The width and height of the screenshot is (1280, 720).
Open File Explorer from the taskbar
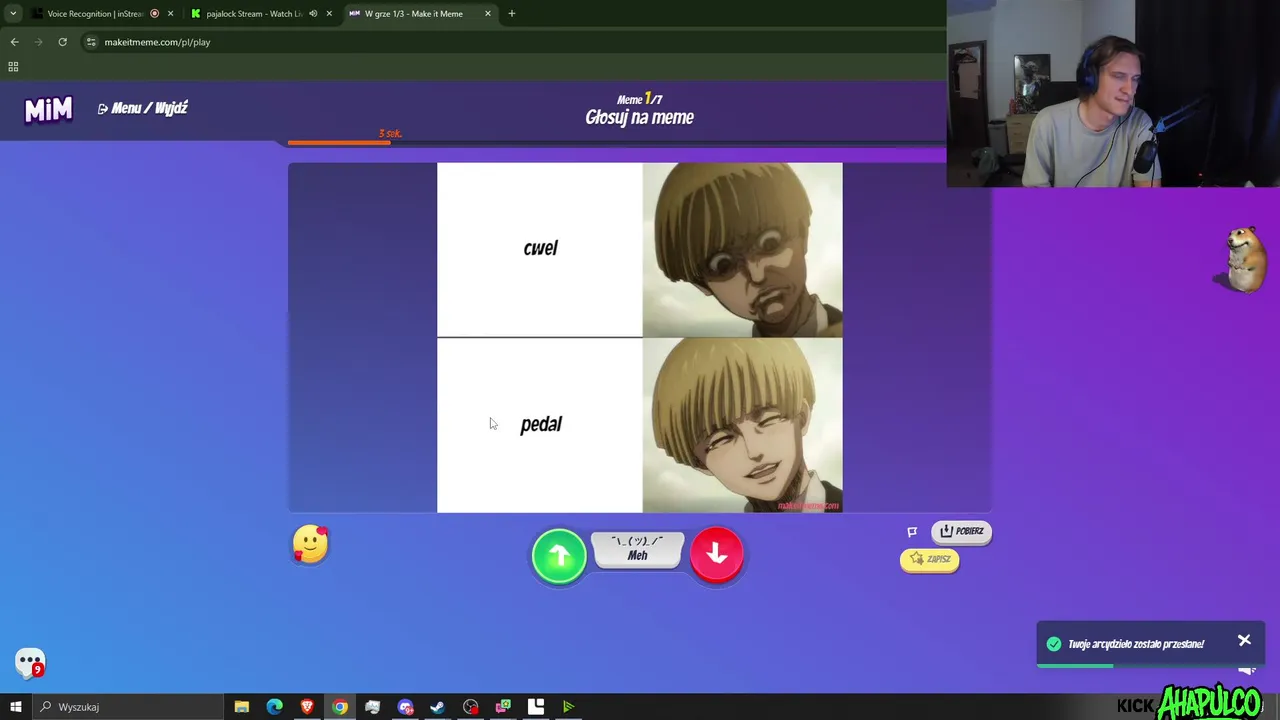point(241,707)
